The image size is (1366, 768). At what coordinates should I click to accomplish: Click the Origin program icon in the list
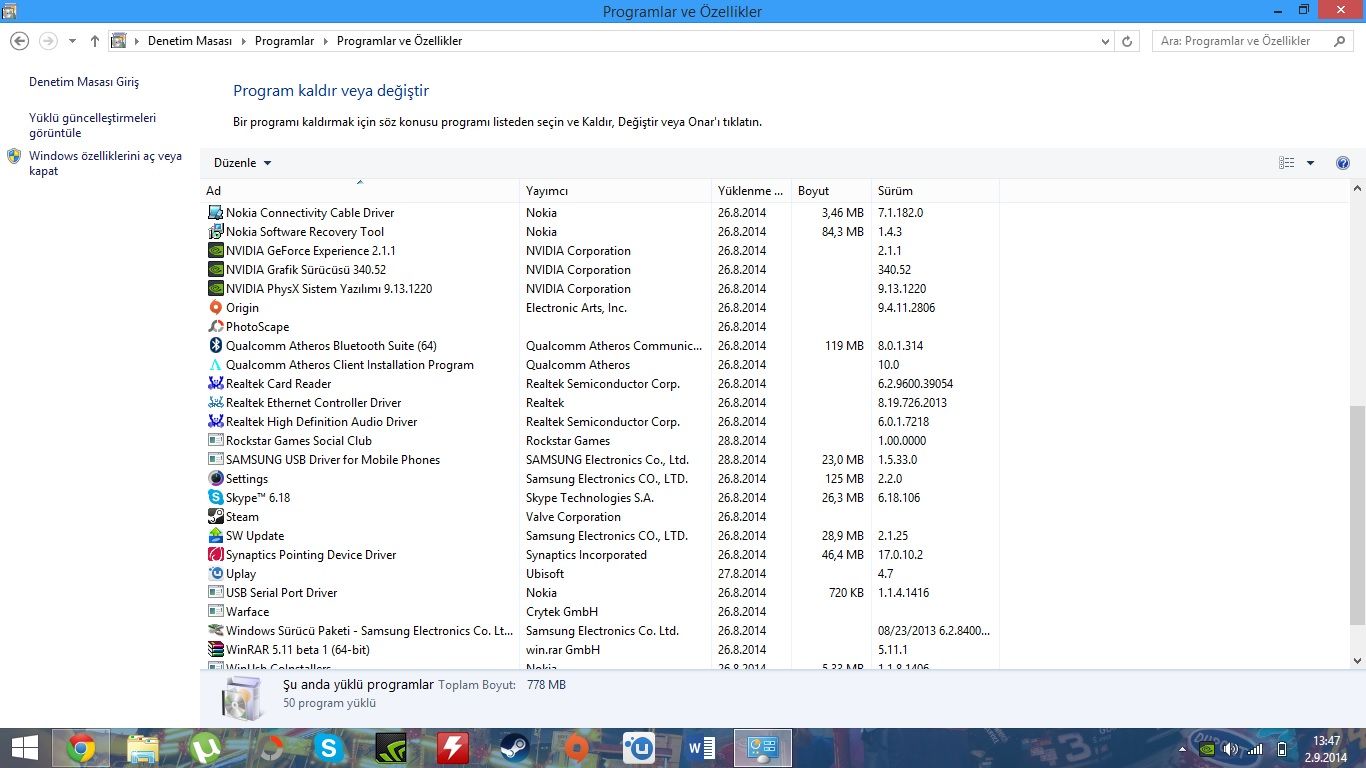pyautogui.click(x=215, y=308)
